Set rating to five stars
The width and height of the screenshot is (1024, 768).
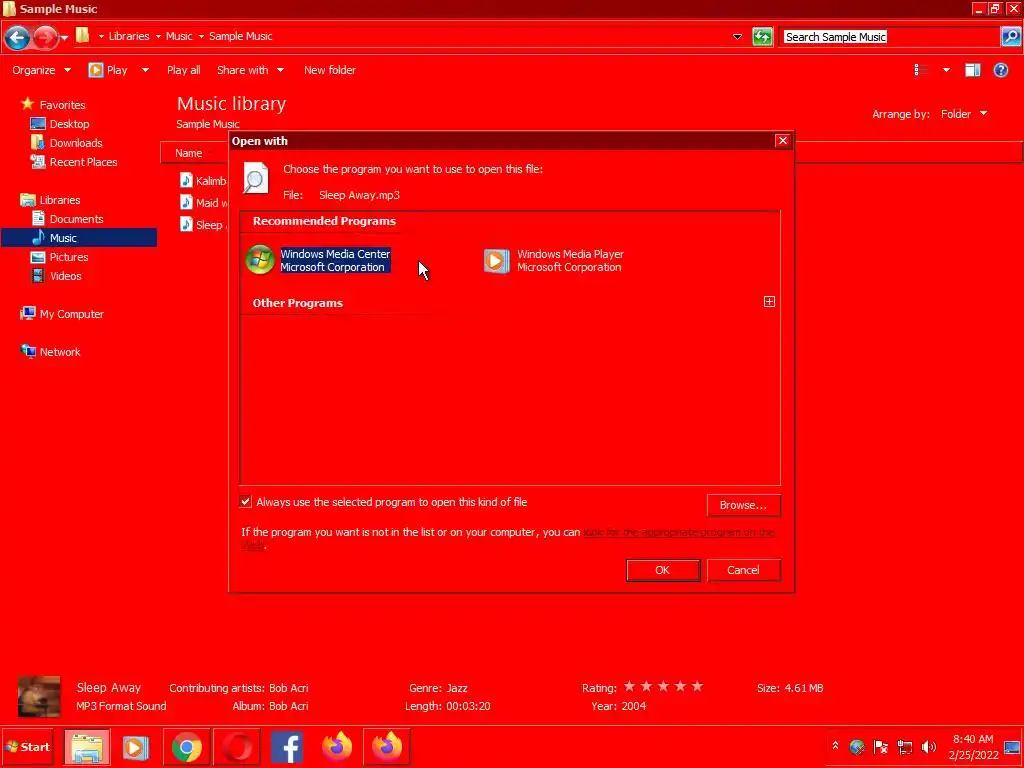(697, 686)
